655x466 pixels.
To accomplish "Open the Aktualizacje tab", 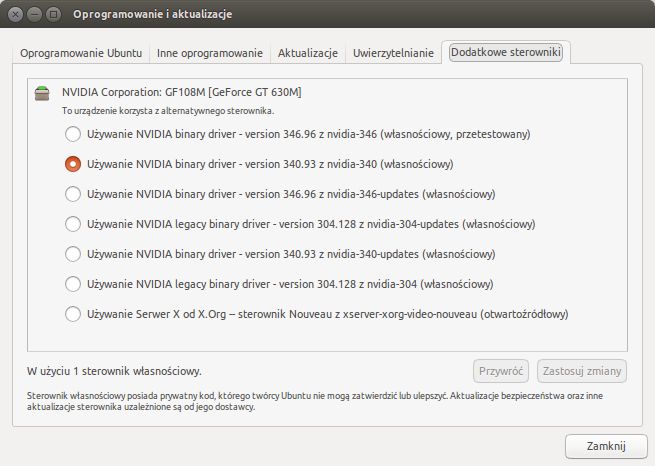I will pos(308,53).
